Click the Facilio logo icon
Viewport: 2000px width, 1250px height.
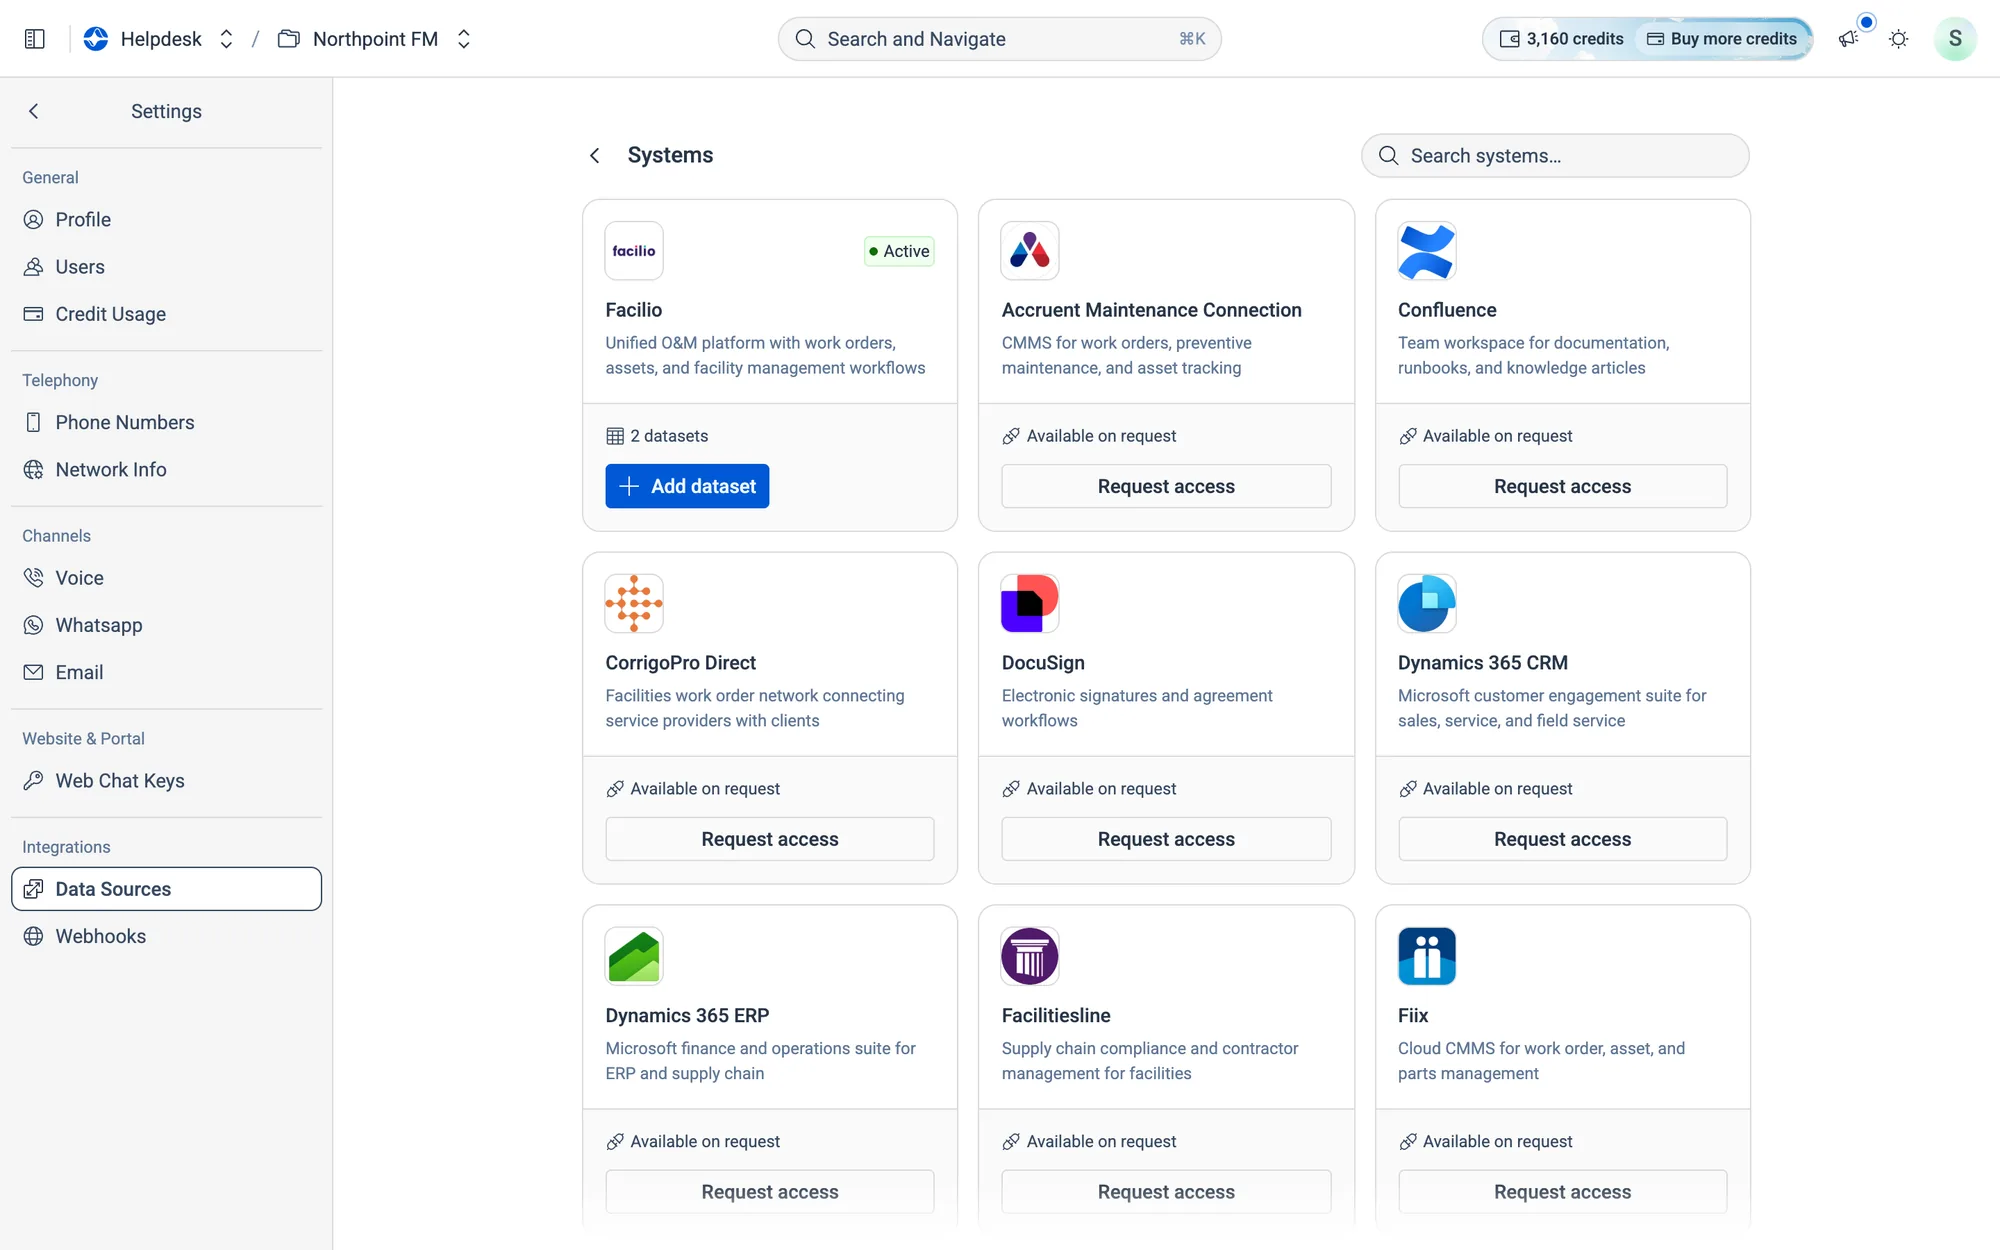tap(634, 251)
